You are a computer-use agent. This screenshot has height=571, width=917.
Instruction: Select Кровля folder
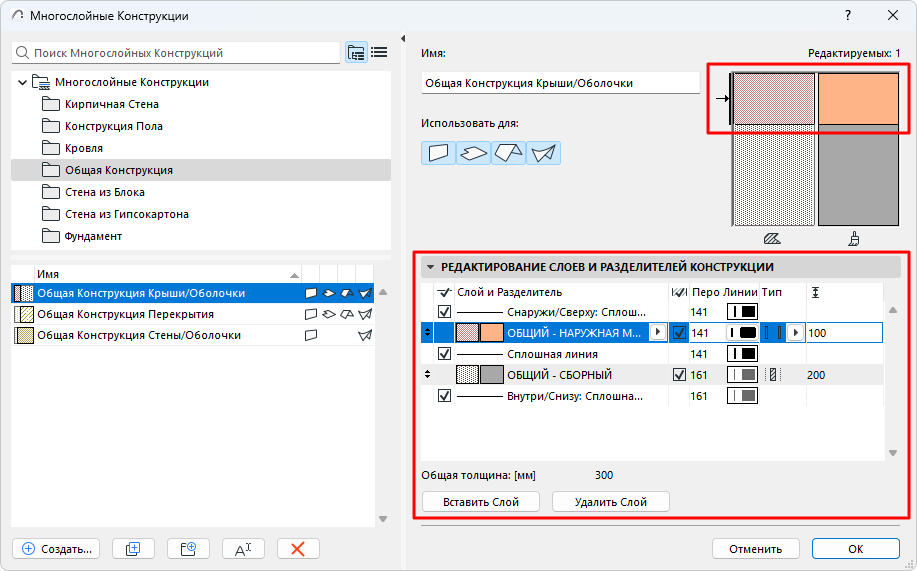[84, 149]
